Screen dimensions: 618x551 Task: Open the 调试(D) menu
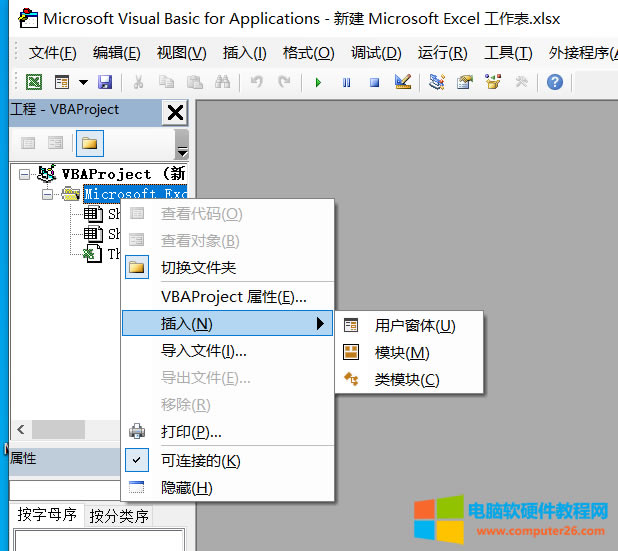point(376,53)
